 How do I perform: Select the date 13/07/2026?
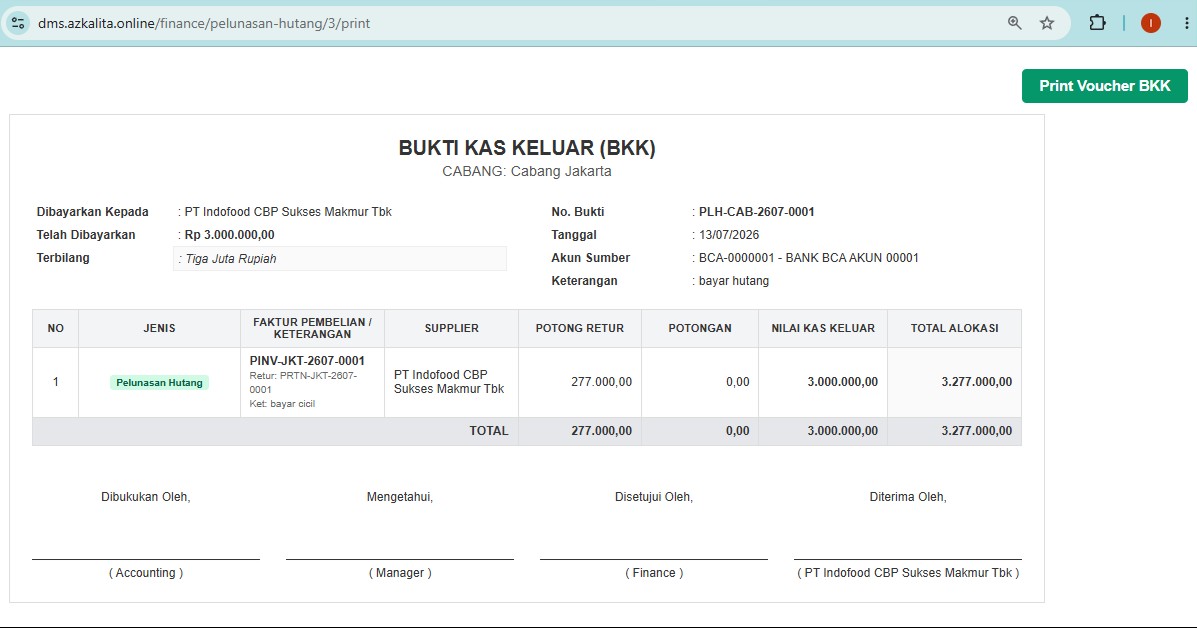pyautogui.click(x=729, y=235)
